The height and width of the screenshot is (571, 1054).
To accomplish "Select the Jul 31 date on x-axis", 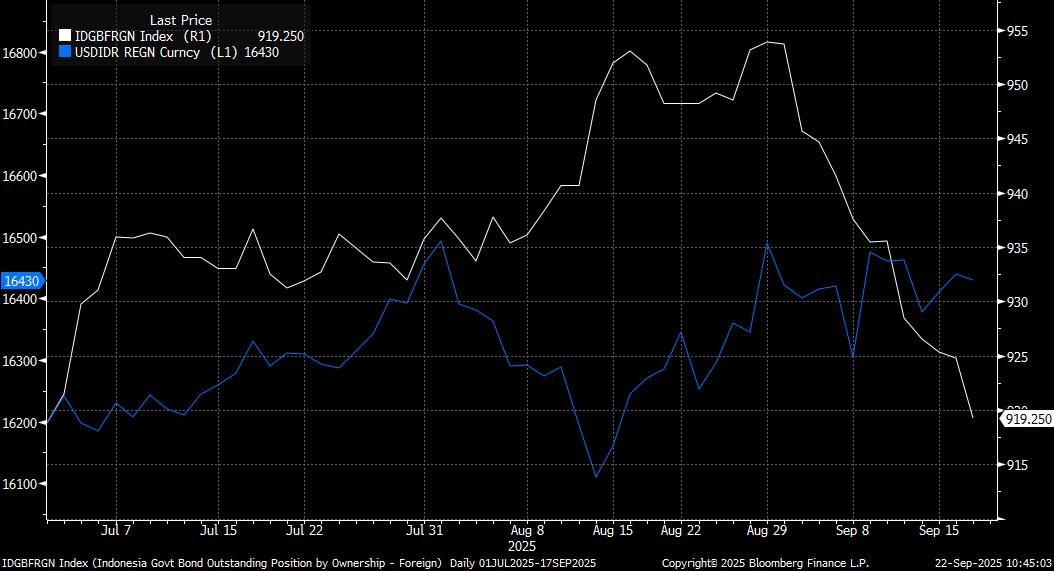I will pos(425,530).
